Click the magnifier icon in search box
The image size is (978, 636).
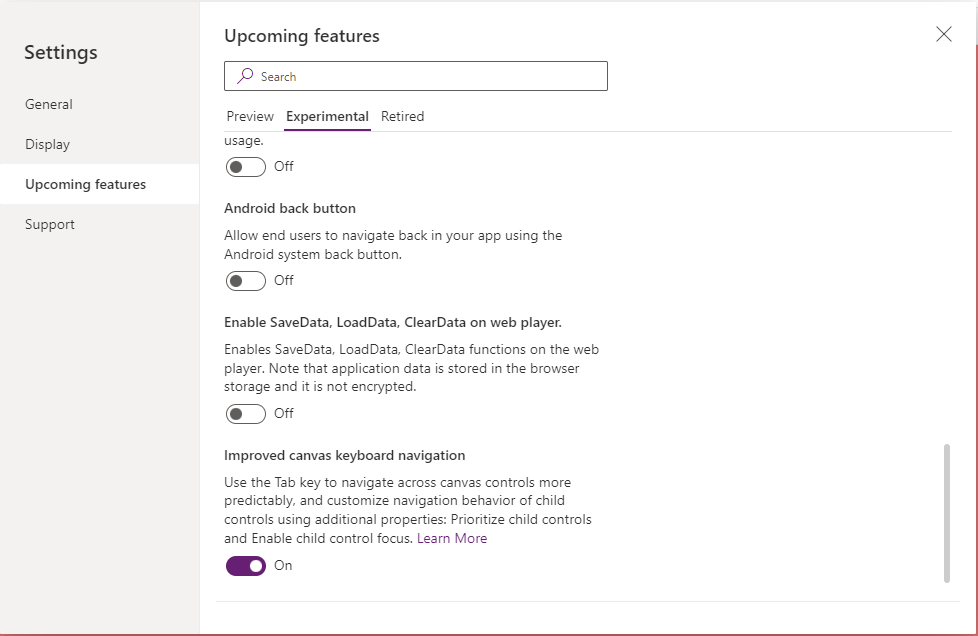(x=245, y=75)
